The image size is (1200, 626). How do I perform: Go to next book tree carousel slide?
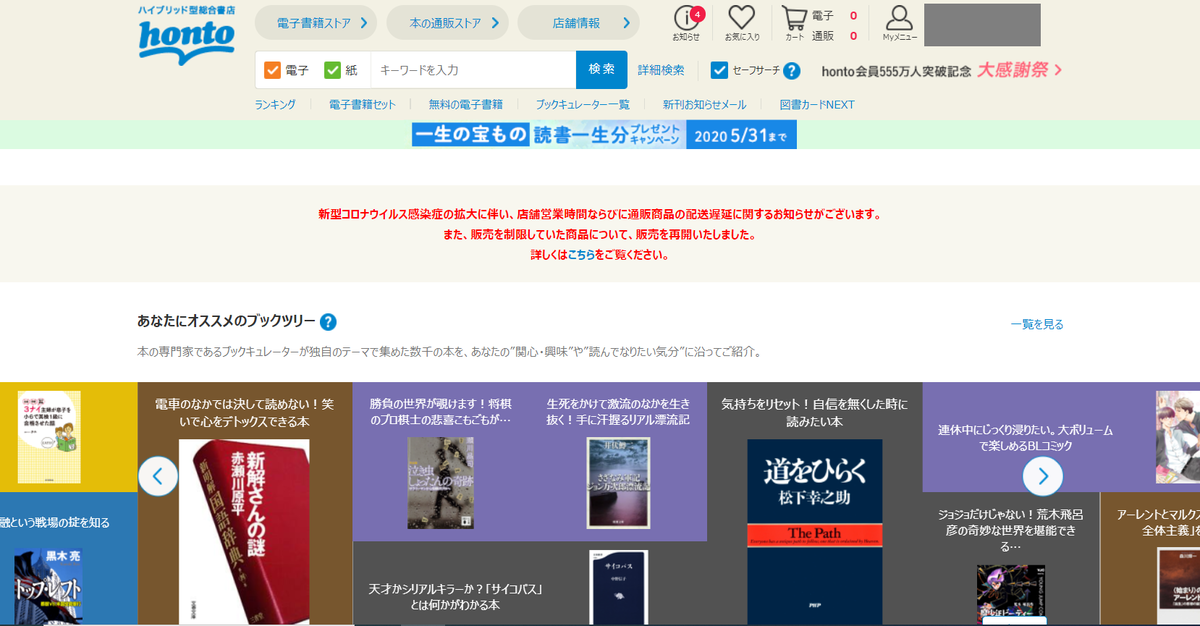click(x=1042, y=476)
